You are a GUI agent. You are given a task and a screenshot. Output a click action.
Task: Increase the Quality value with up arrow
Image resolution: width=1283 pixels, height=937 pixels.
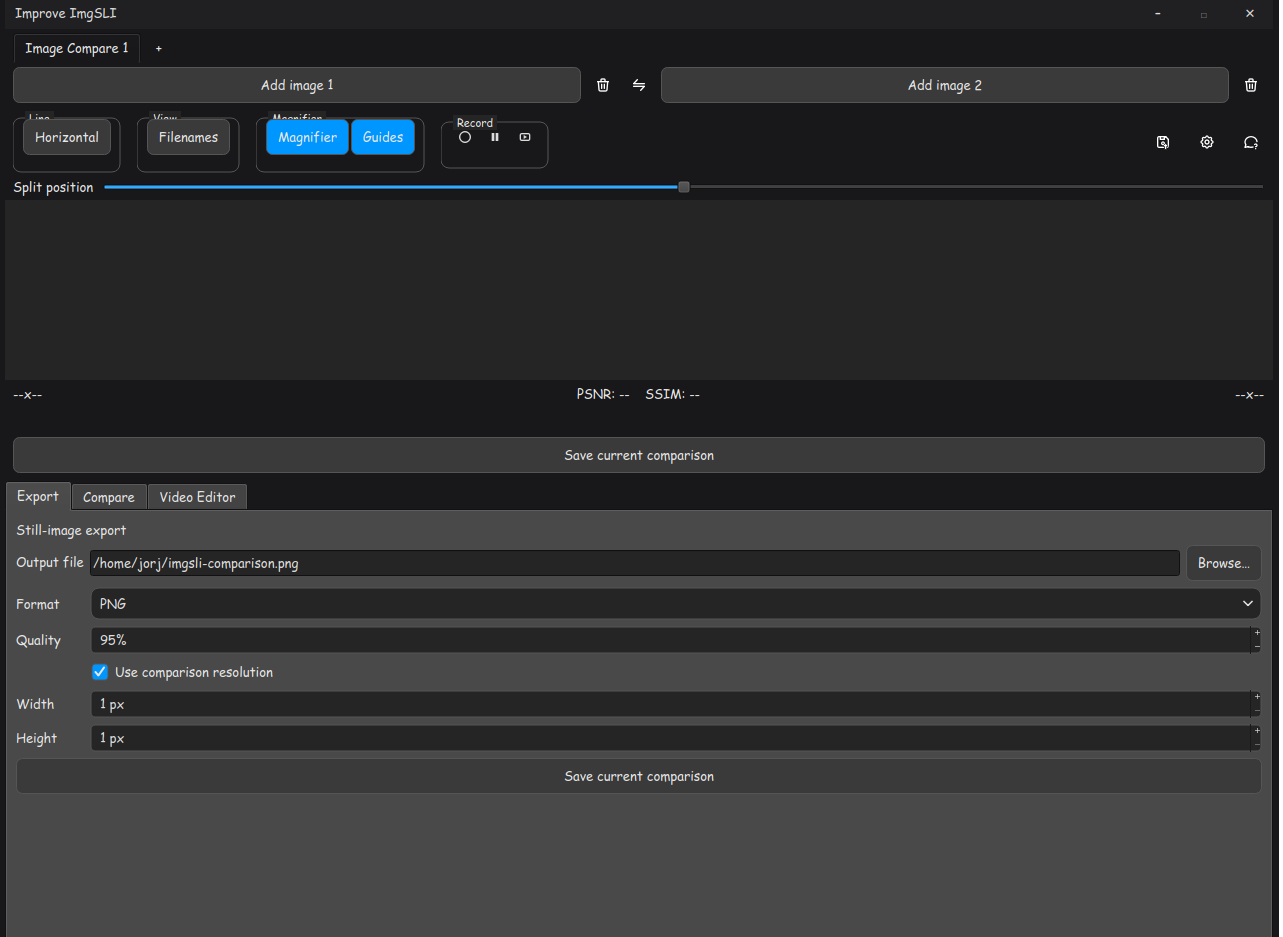[x=1257, y=633]
